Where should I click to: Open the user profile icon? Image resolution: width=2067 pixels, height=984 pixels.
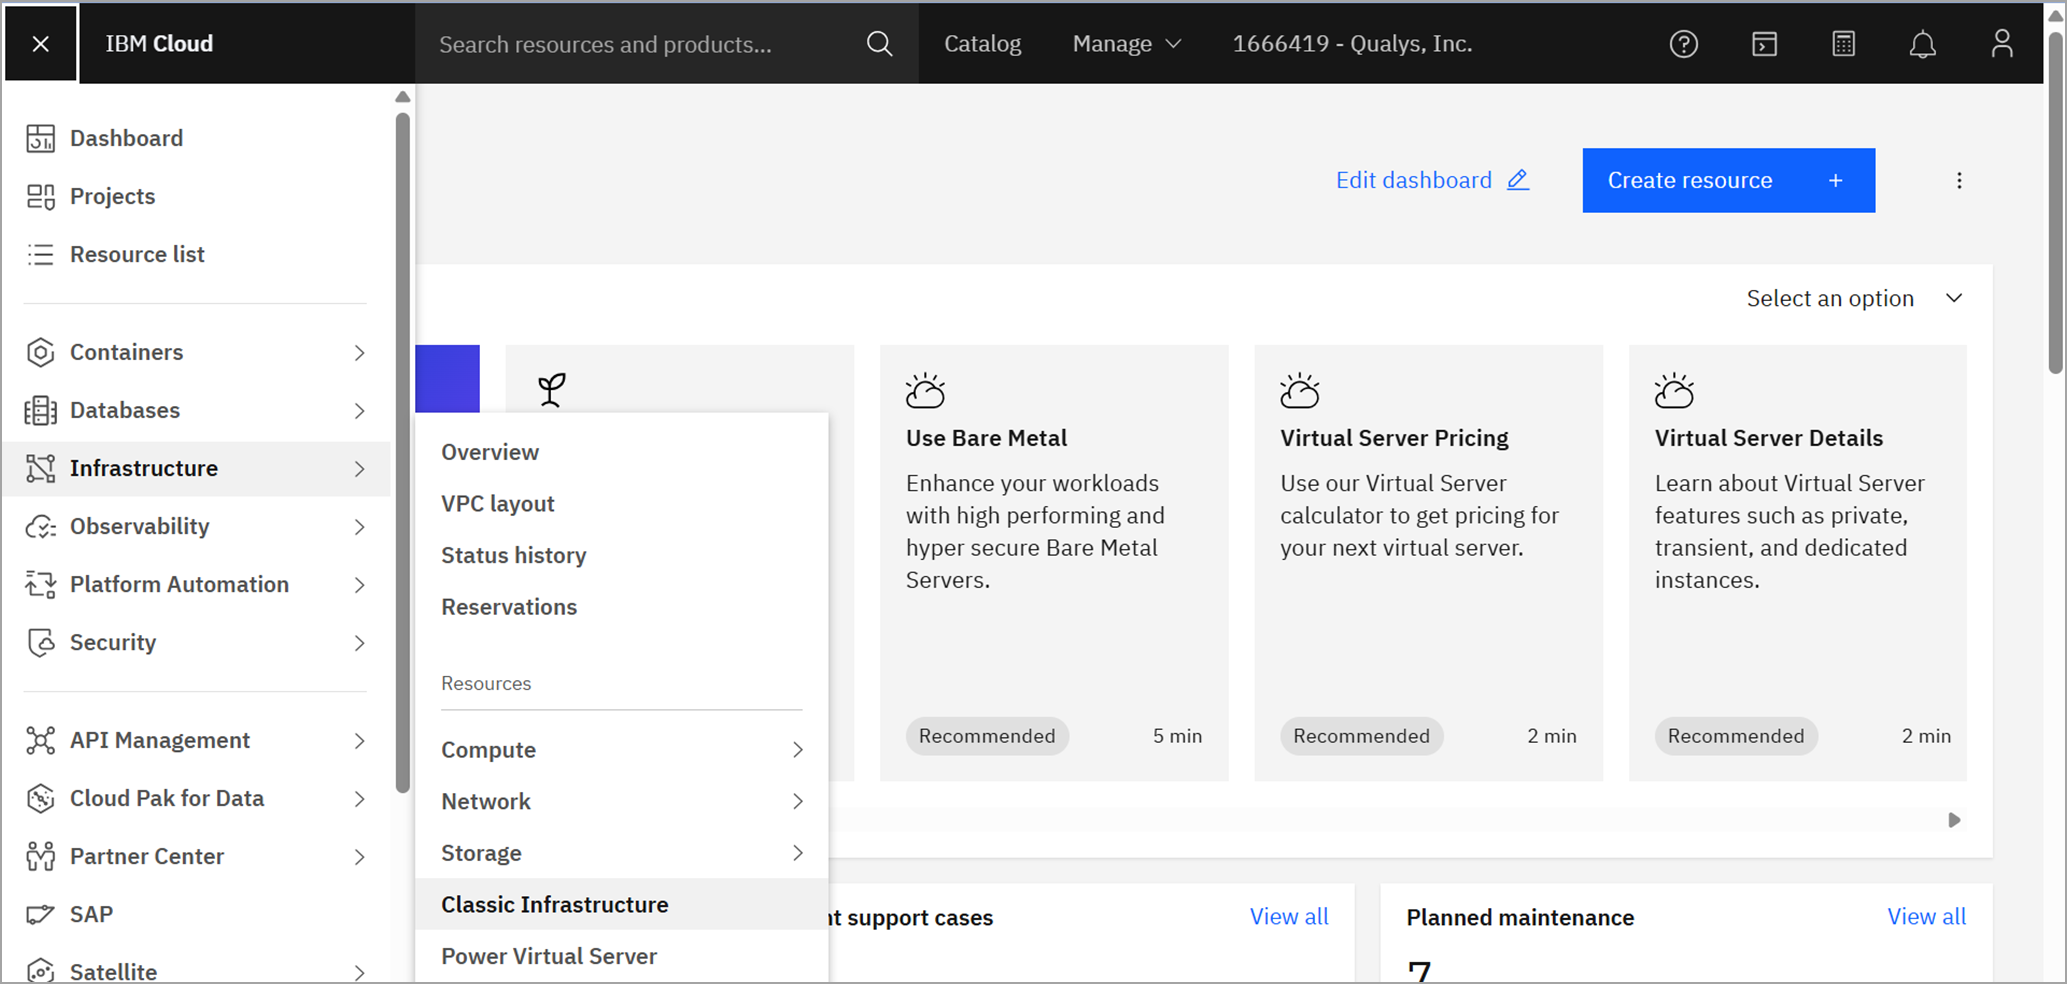(2001, 44)
